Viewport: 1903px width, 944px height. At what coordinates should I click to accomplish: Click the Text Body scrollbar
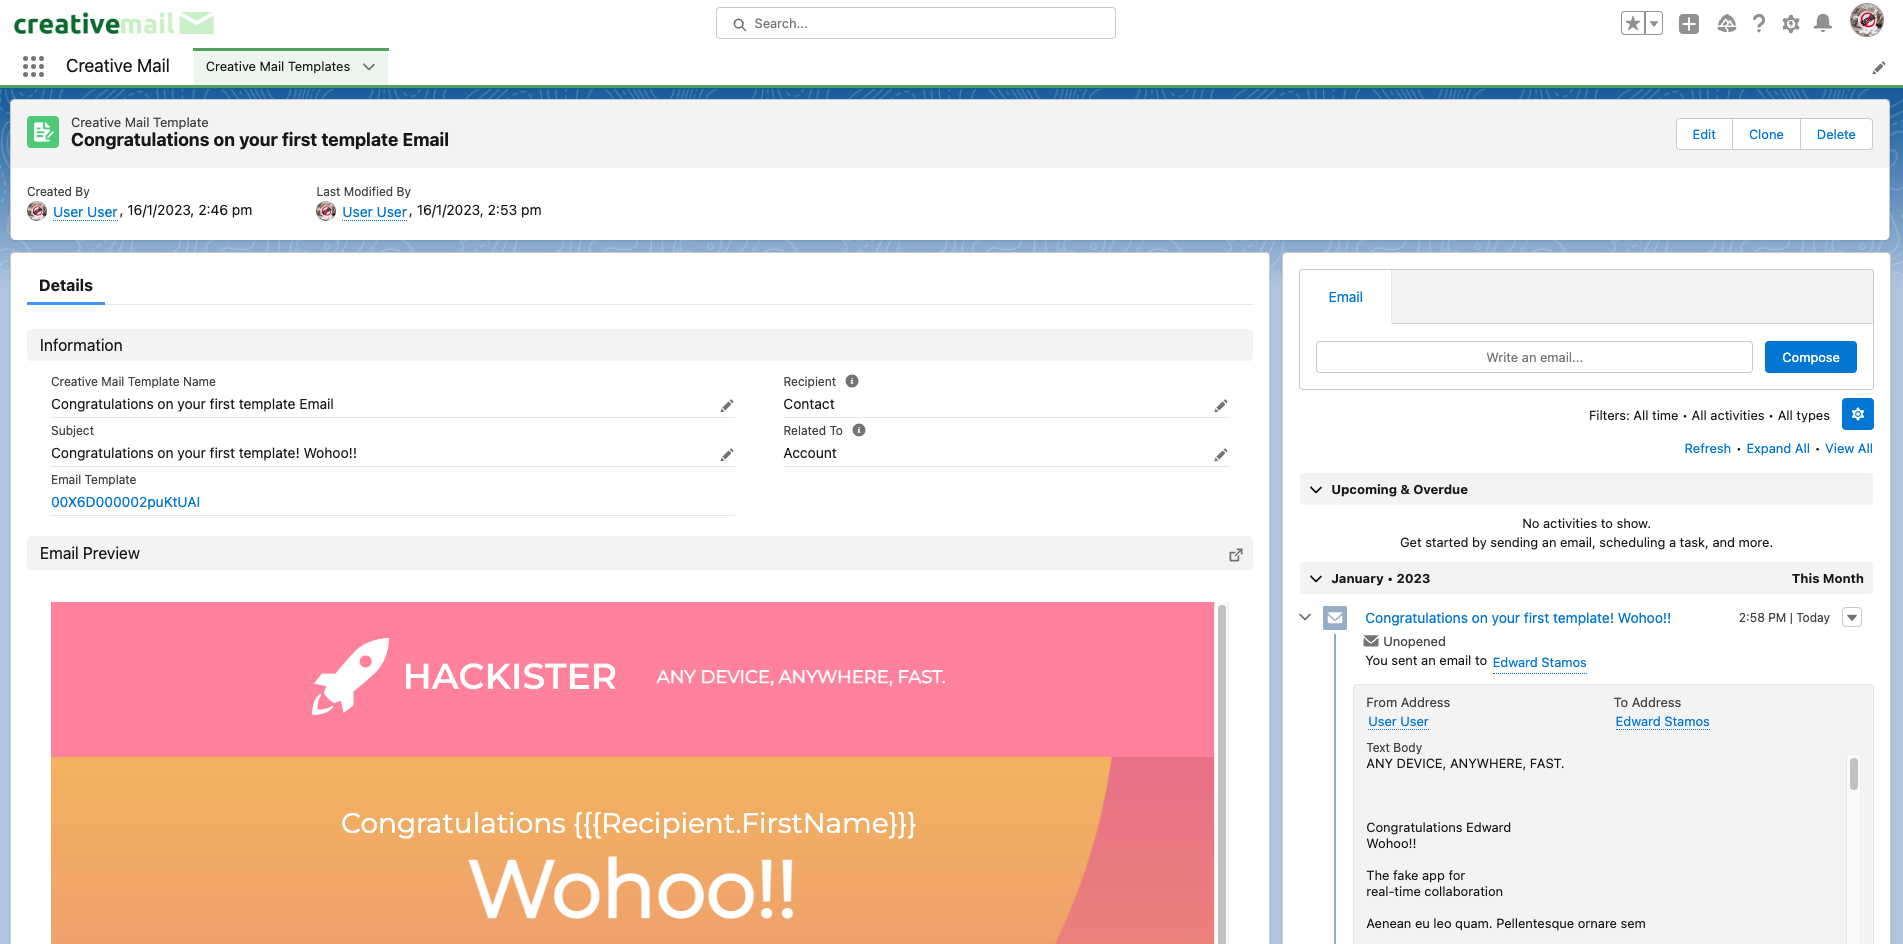pyautogui.click(x=1854, y=774)
